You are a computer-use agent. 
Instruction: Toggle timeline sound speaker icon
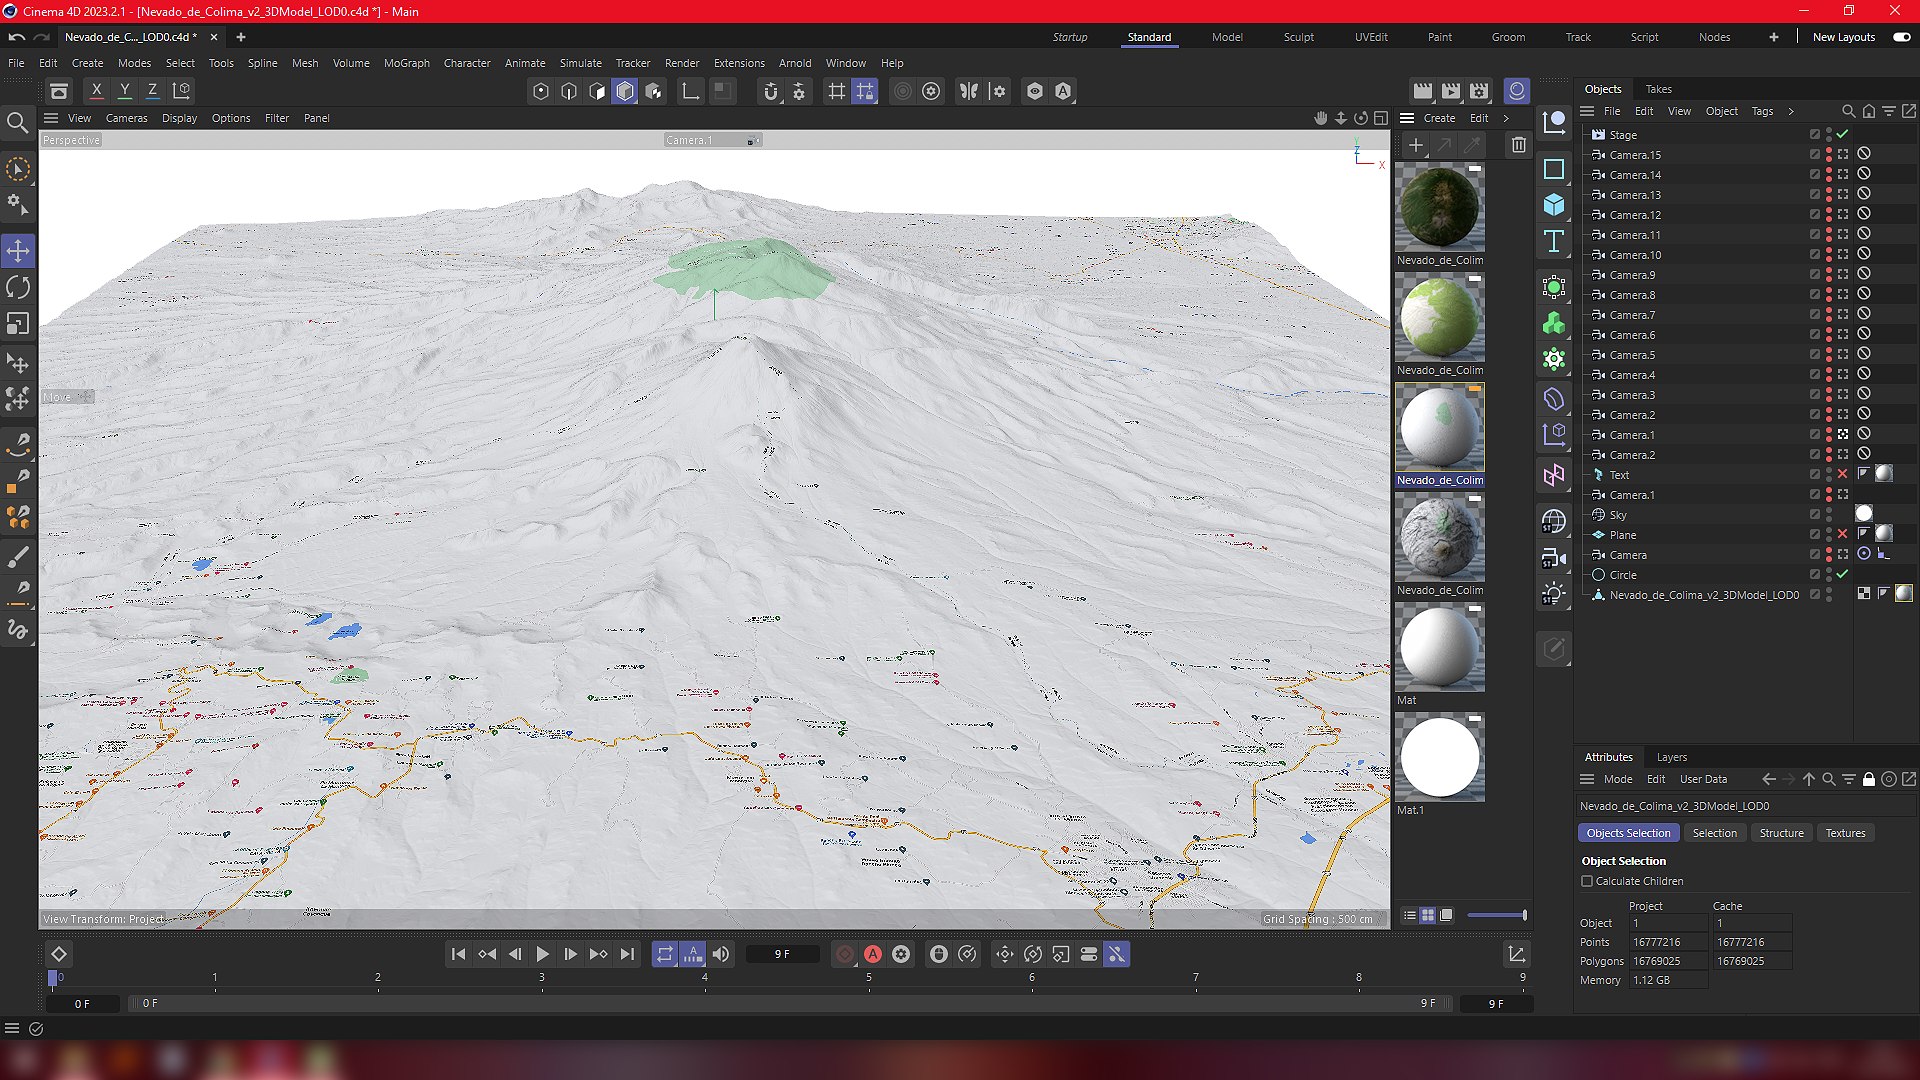click(721, 955)
